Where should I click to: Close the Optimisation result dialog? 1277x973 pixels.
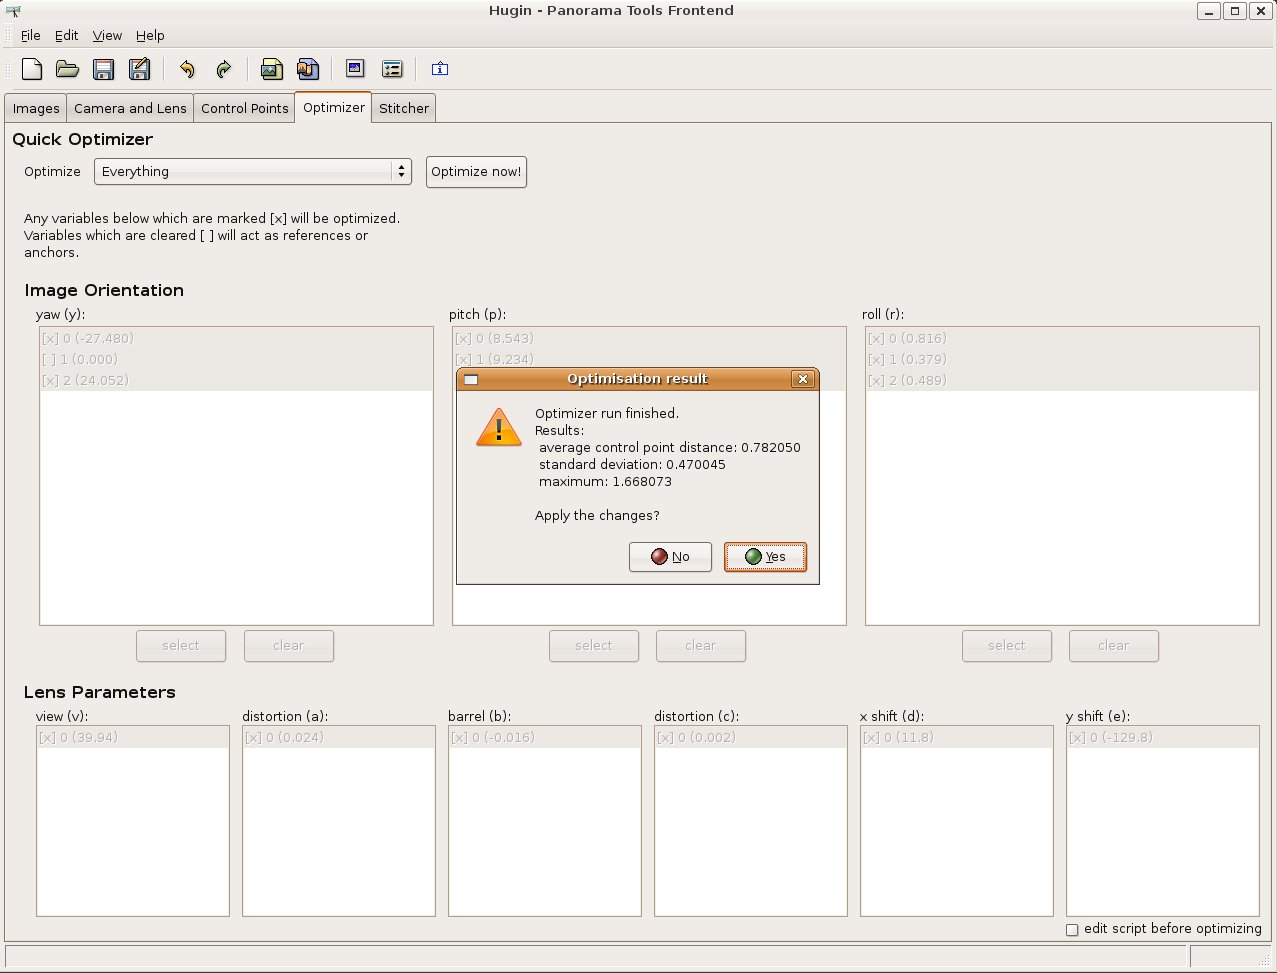tap(802, 379)
